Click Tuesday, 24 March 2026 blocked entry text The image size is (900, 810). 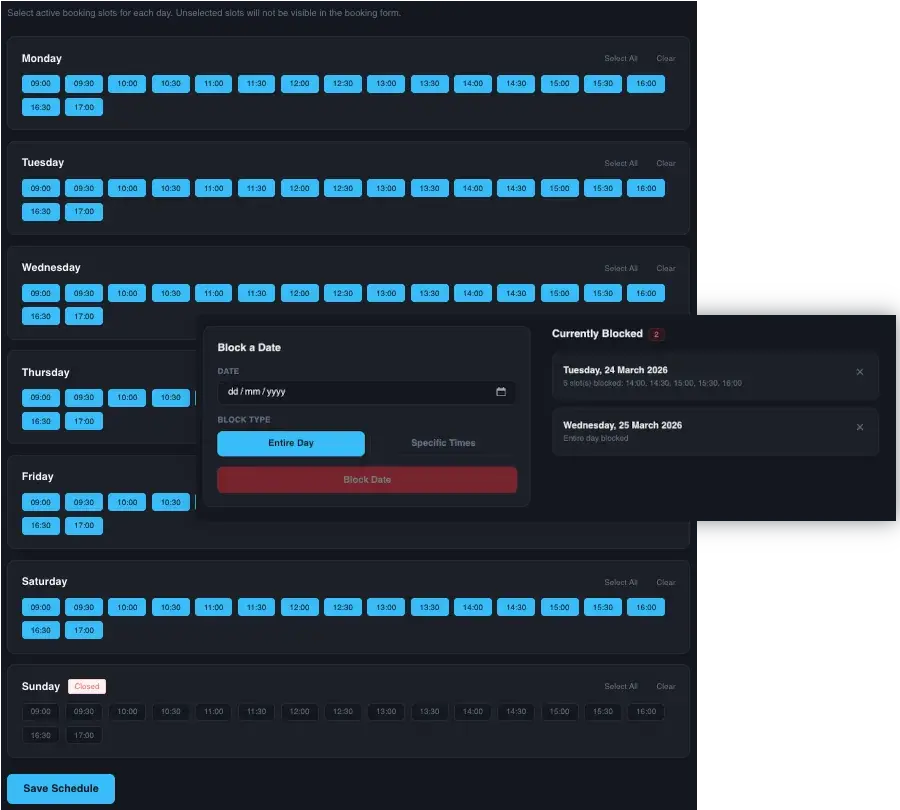coord(615,370)
